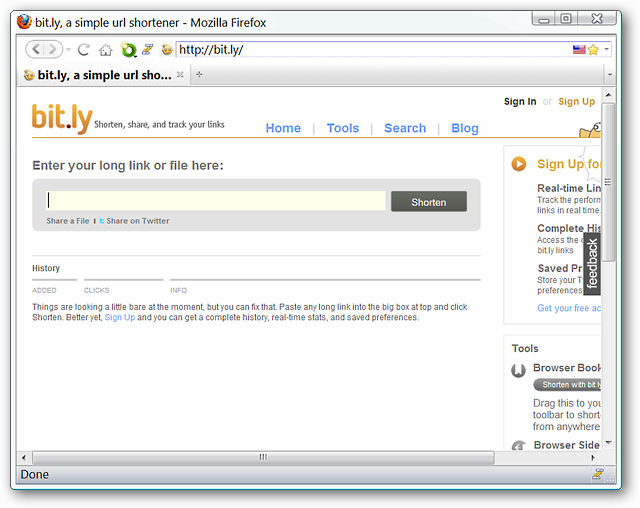The width and height of the screenshot is (640, 508).
Task: Click the Sign Up link in history text
Action: 120,317
